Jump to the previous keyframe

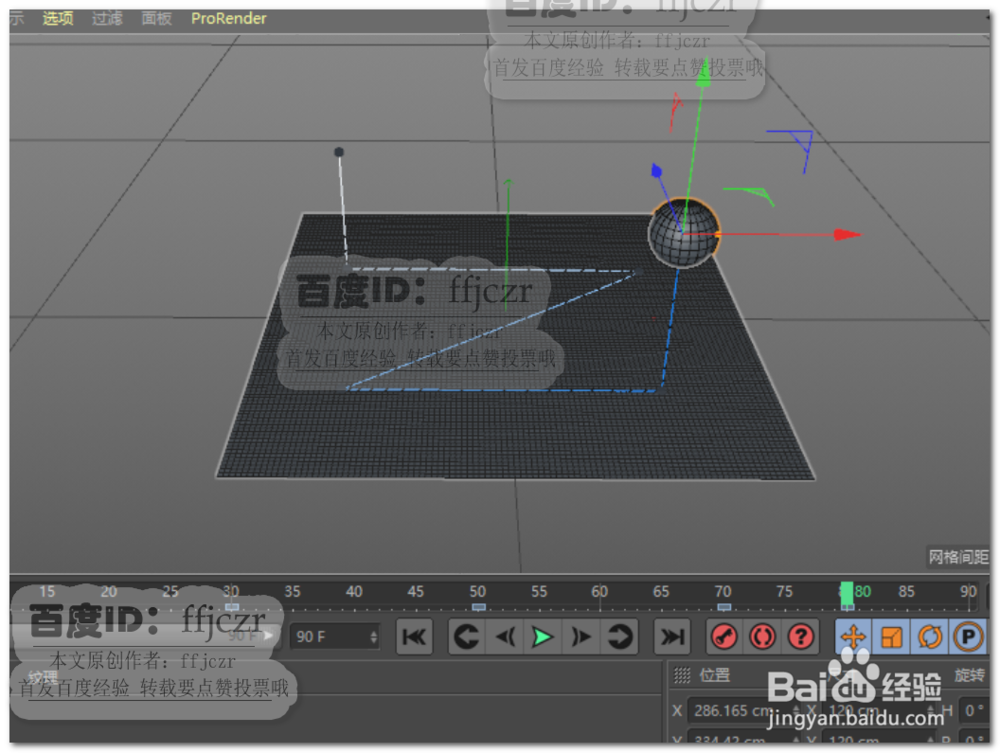[x=467, y=636]
